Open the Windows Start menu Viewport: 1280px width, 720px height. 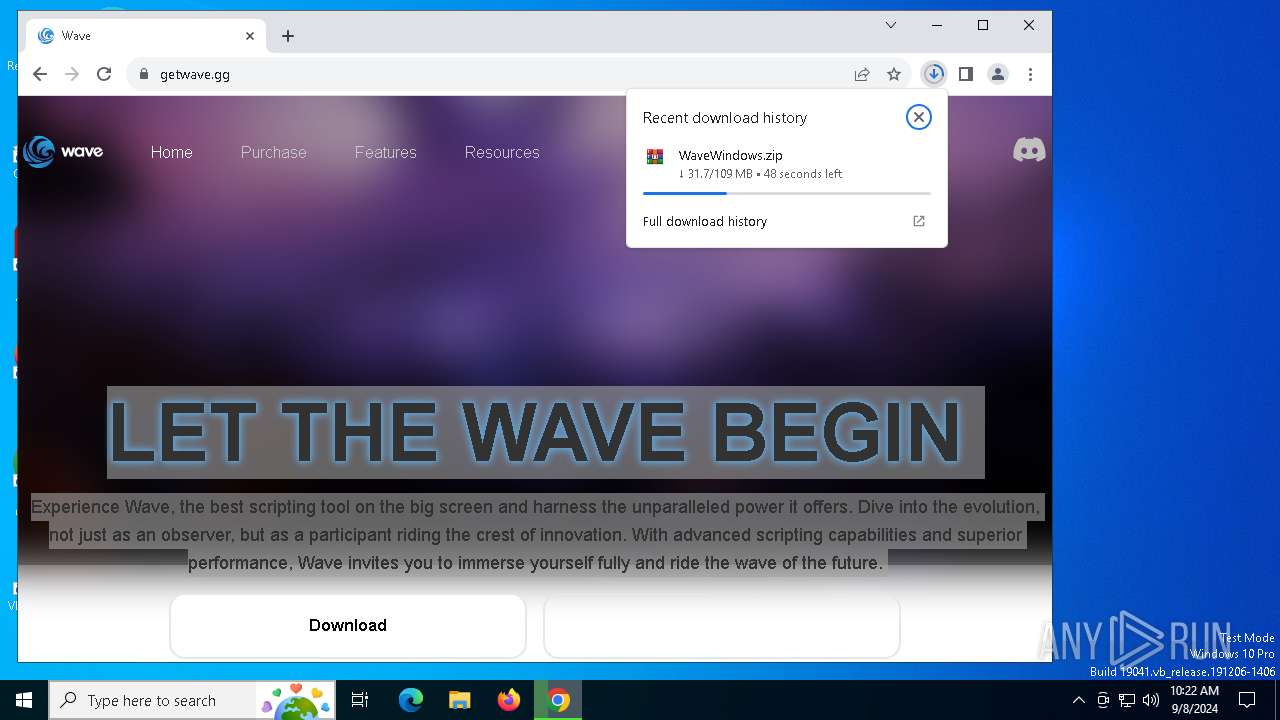pos(24,700)
